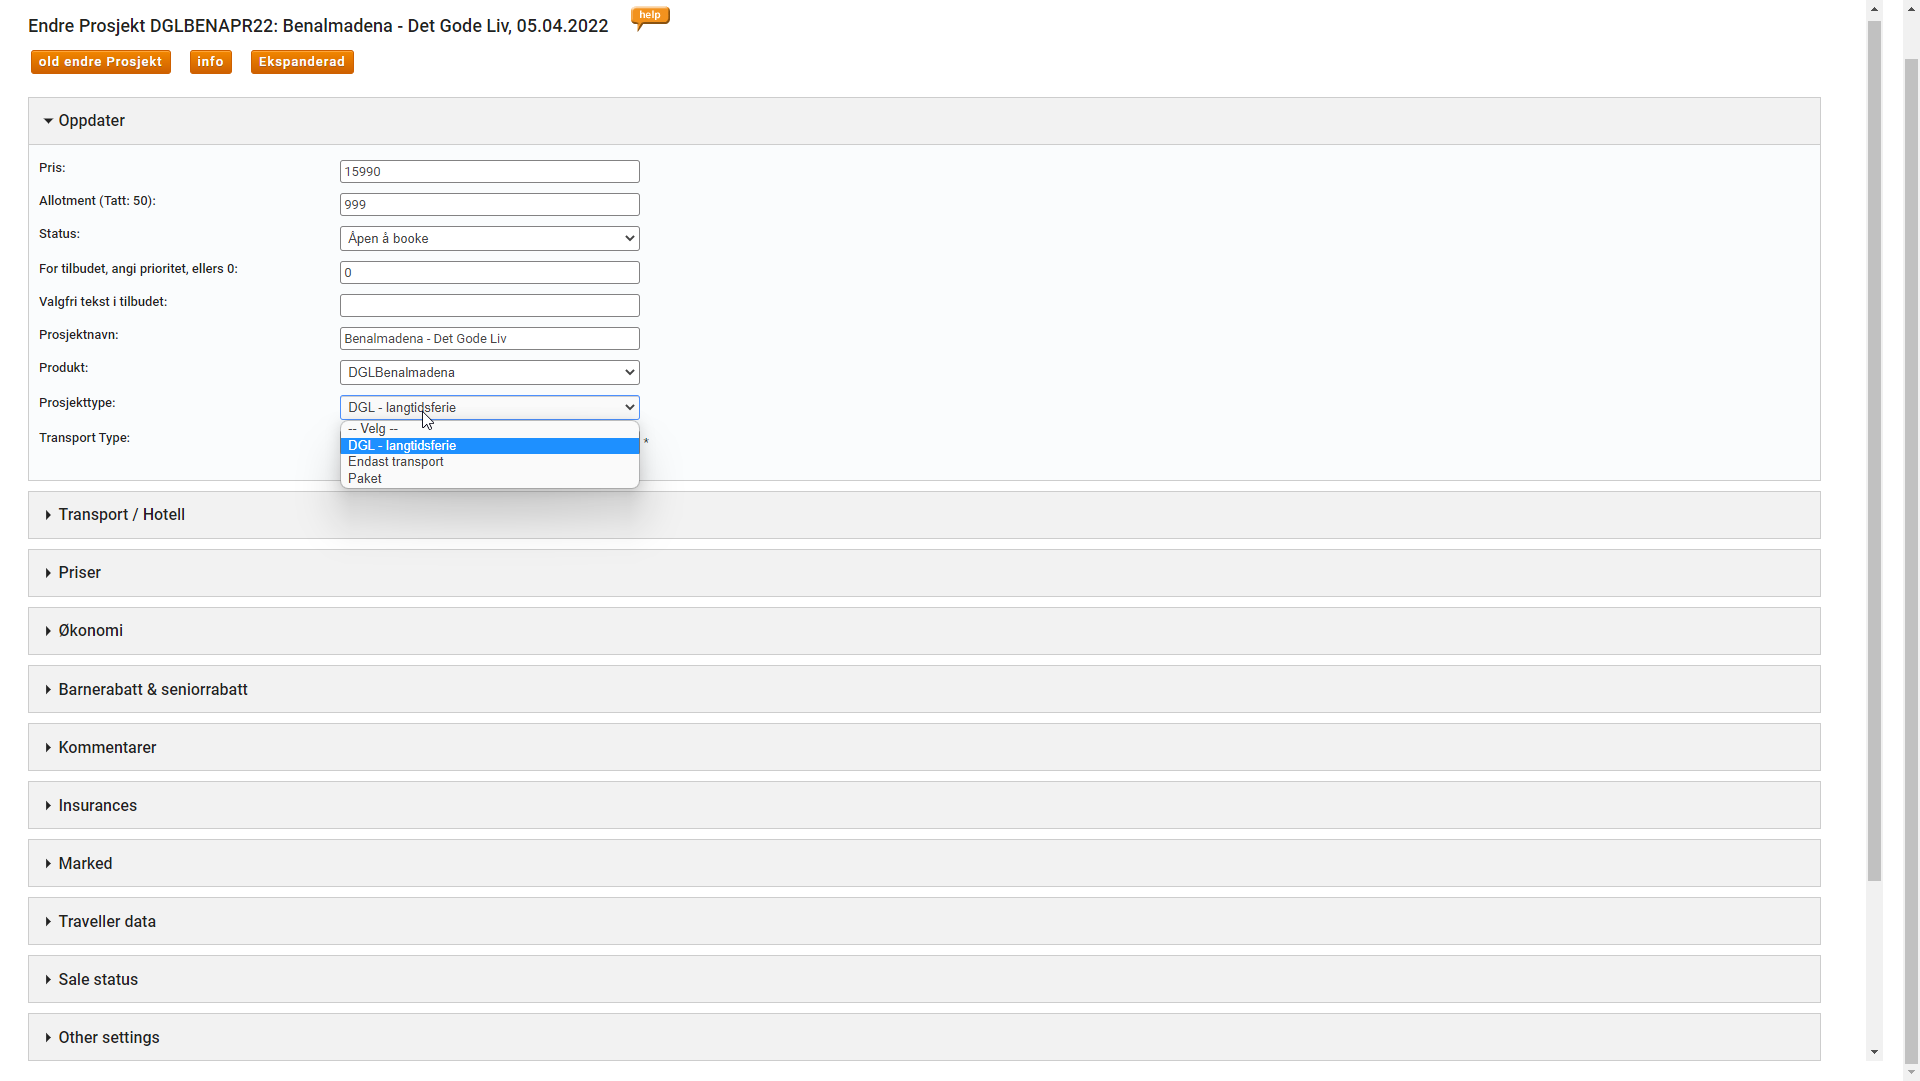The width and height of the screenshot is (1920, 1081).
Task: Pick the '-- Velg --' option
Action: click(x=373, y=429)
